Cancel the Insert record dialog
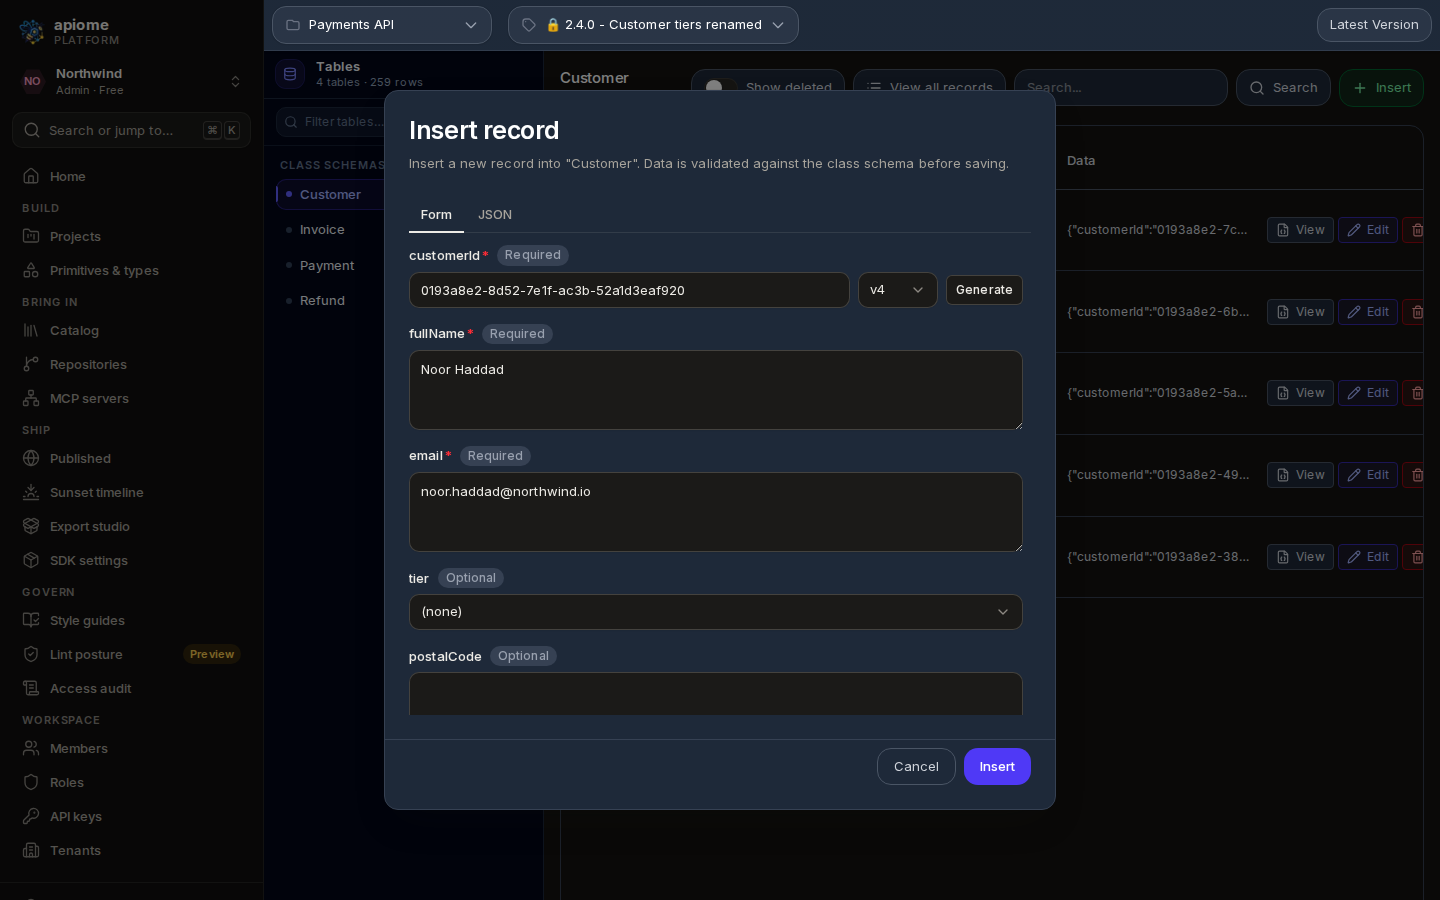Screen dimensions: 1440x900 point(916,767)
